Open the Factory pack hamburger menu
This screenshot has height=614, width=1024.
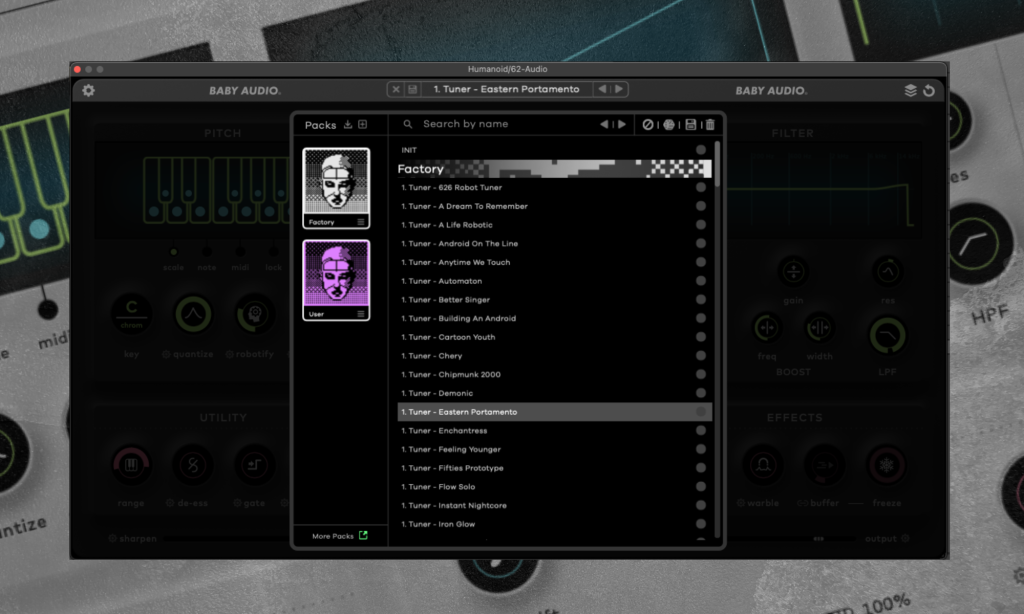point(361,222)
